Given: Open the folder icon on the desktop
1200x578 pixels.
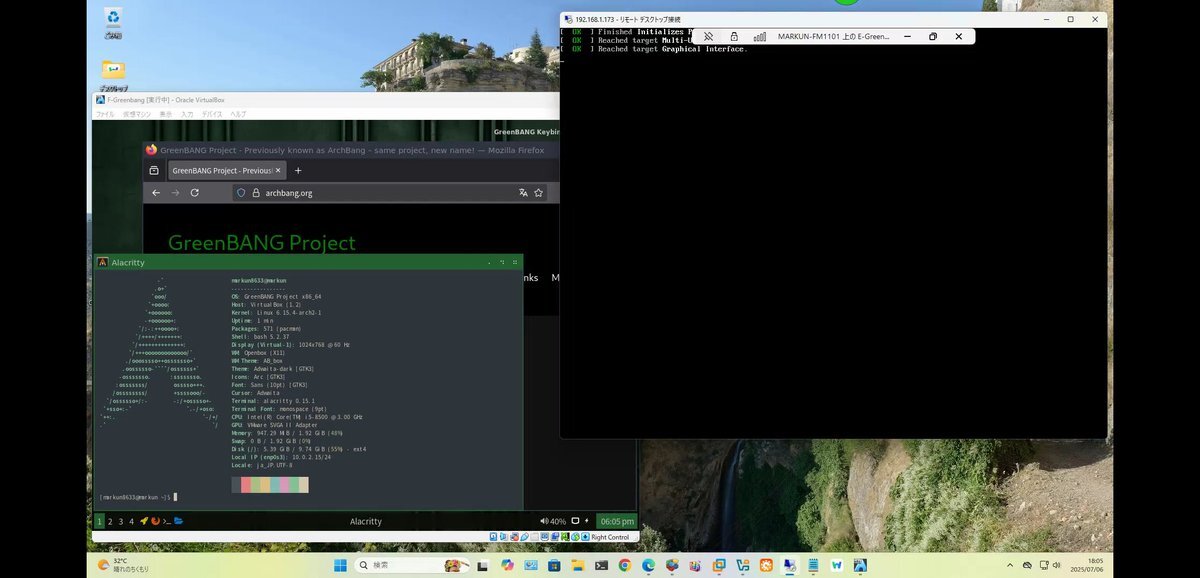Looking at the screenshot, I should coord(113,72).
